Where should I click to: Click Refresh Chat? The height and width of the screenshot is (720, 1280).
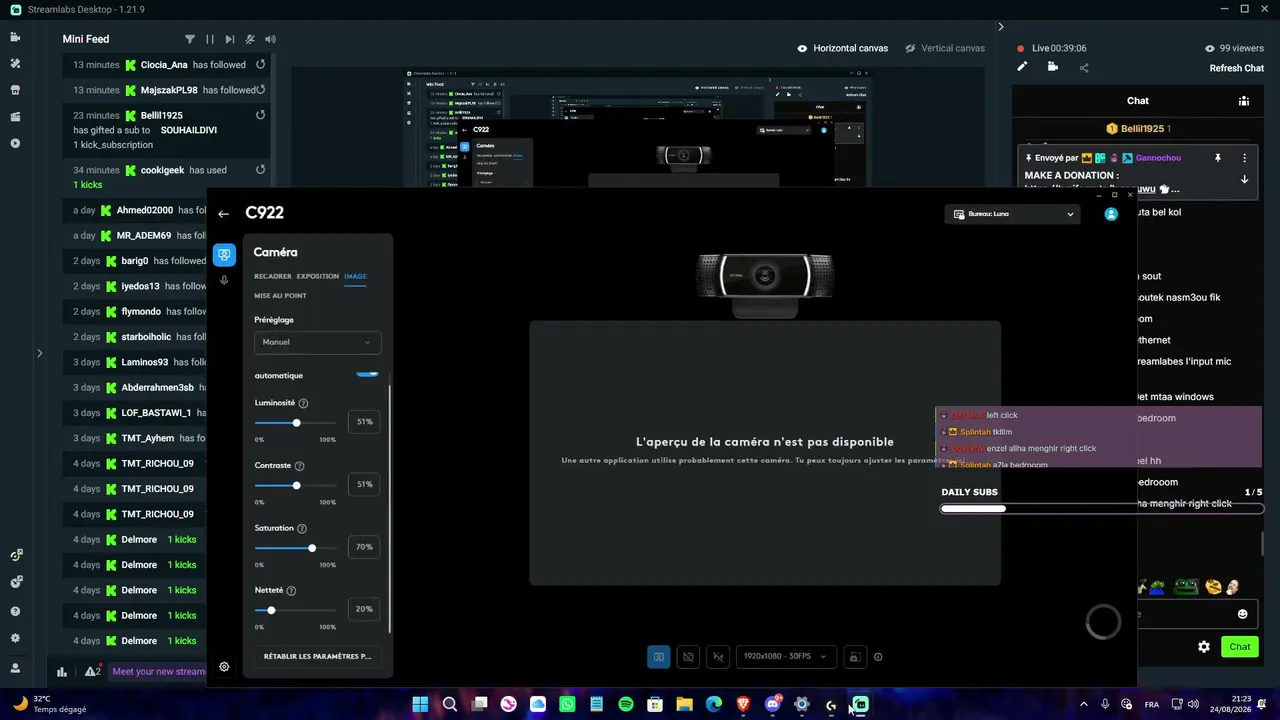[x=1237, y=68]
